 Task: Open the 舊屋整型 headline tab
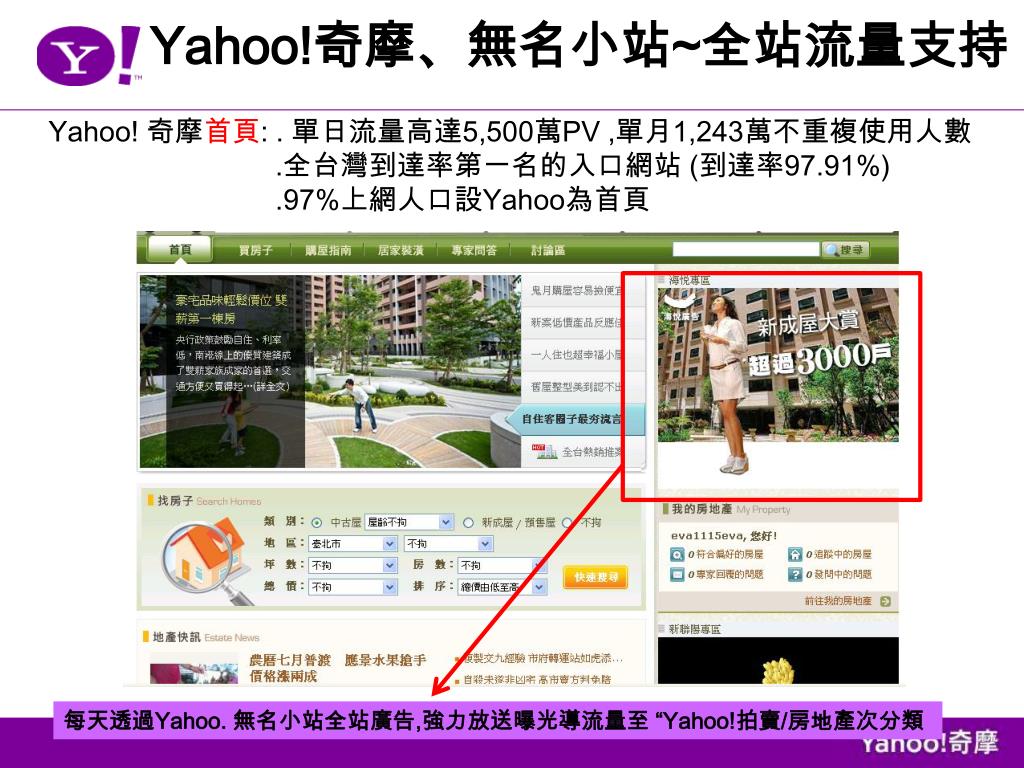coord(576,387)
